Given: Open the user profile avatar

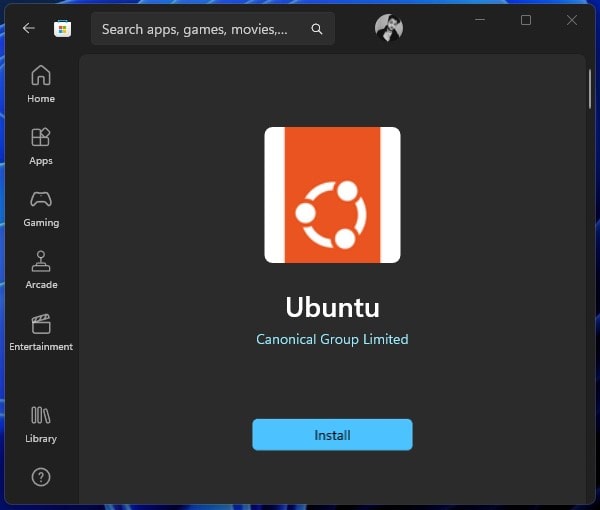Looking at the screenshot, I should (389, 28).
